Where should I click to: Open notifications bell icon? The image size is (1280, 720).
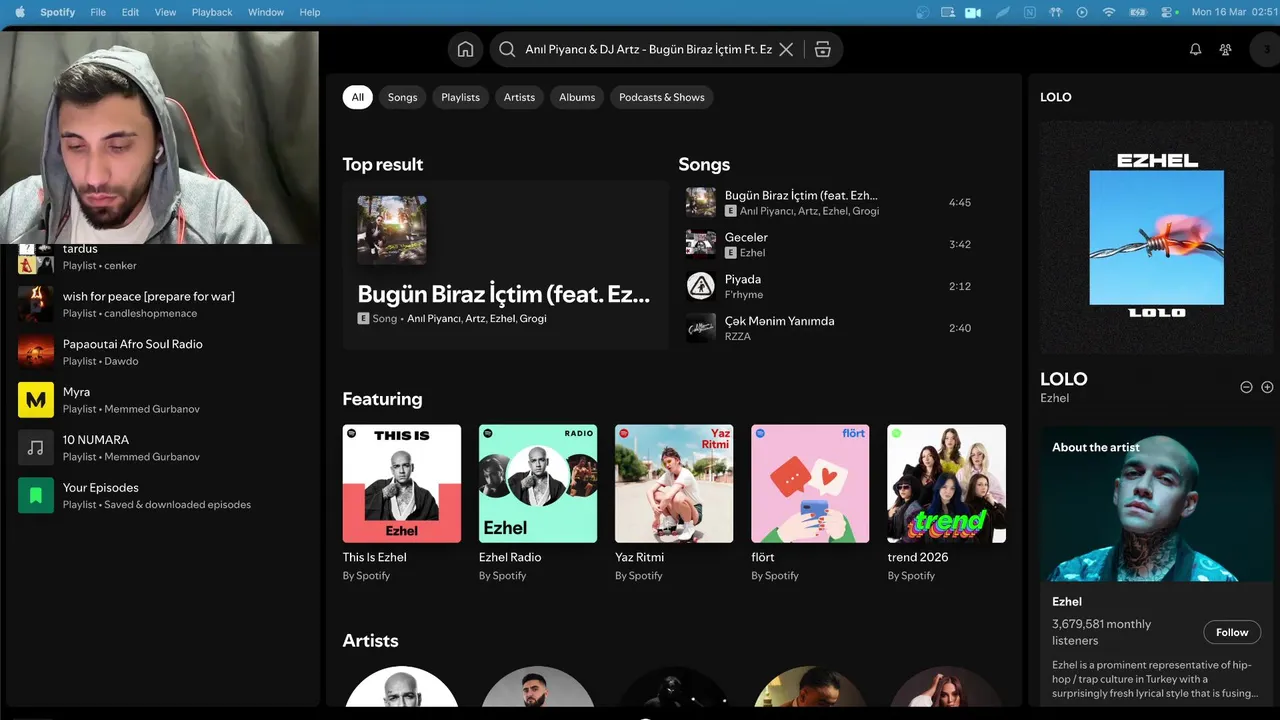1195,49
